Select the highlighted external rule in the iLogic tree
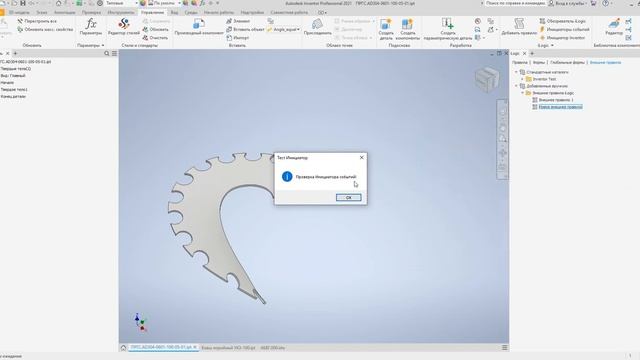 click(x=560, y=107)
